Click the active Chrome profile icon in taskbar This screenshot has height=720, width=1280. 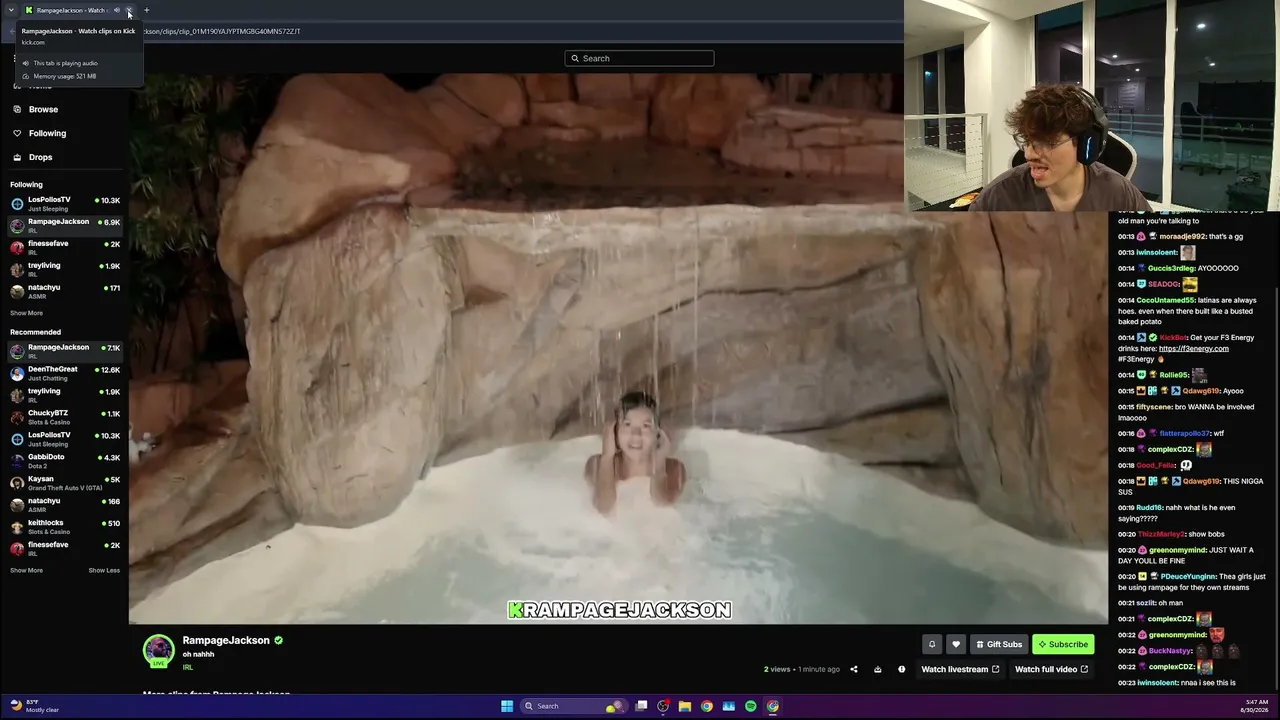point(773,706)
